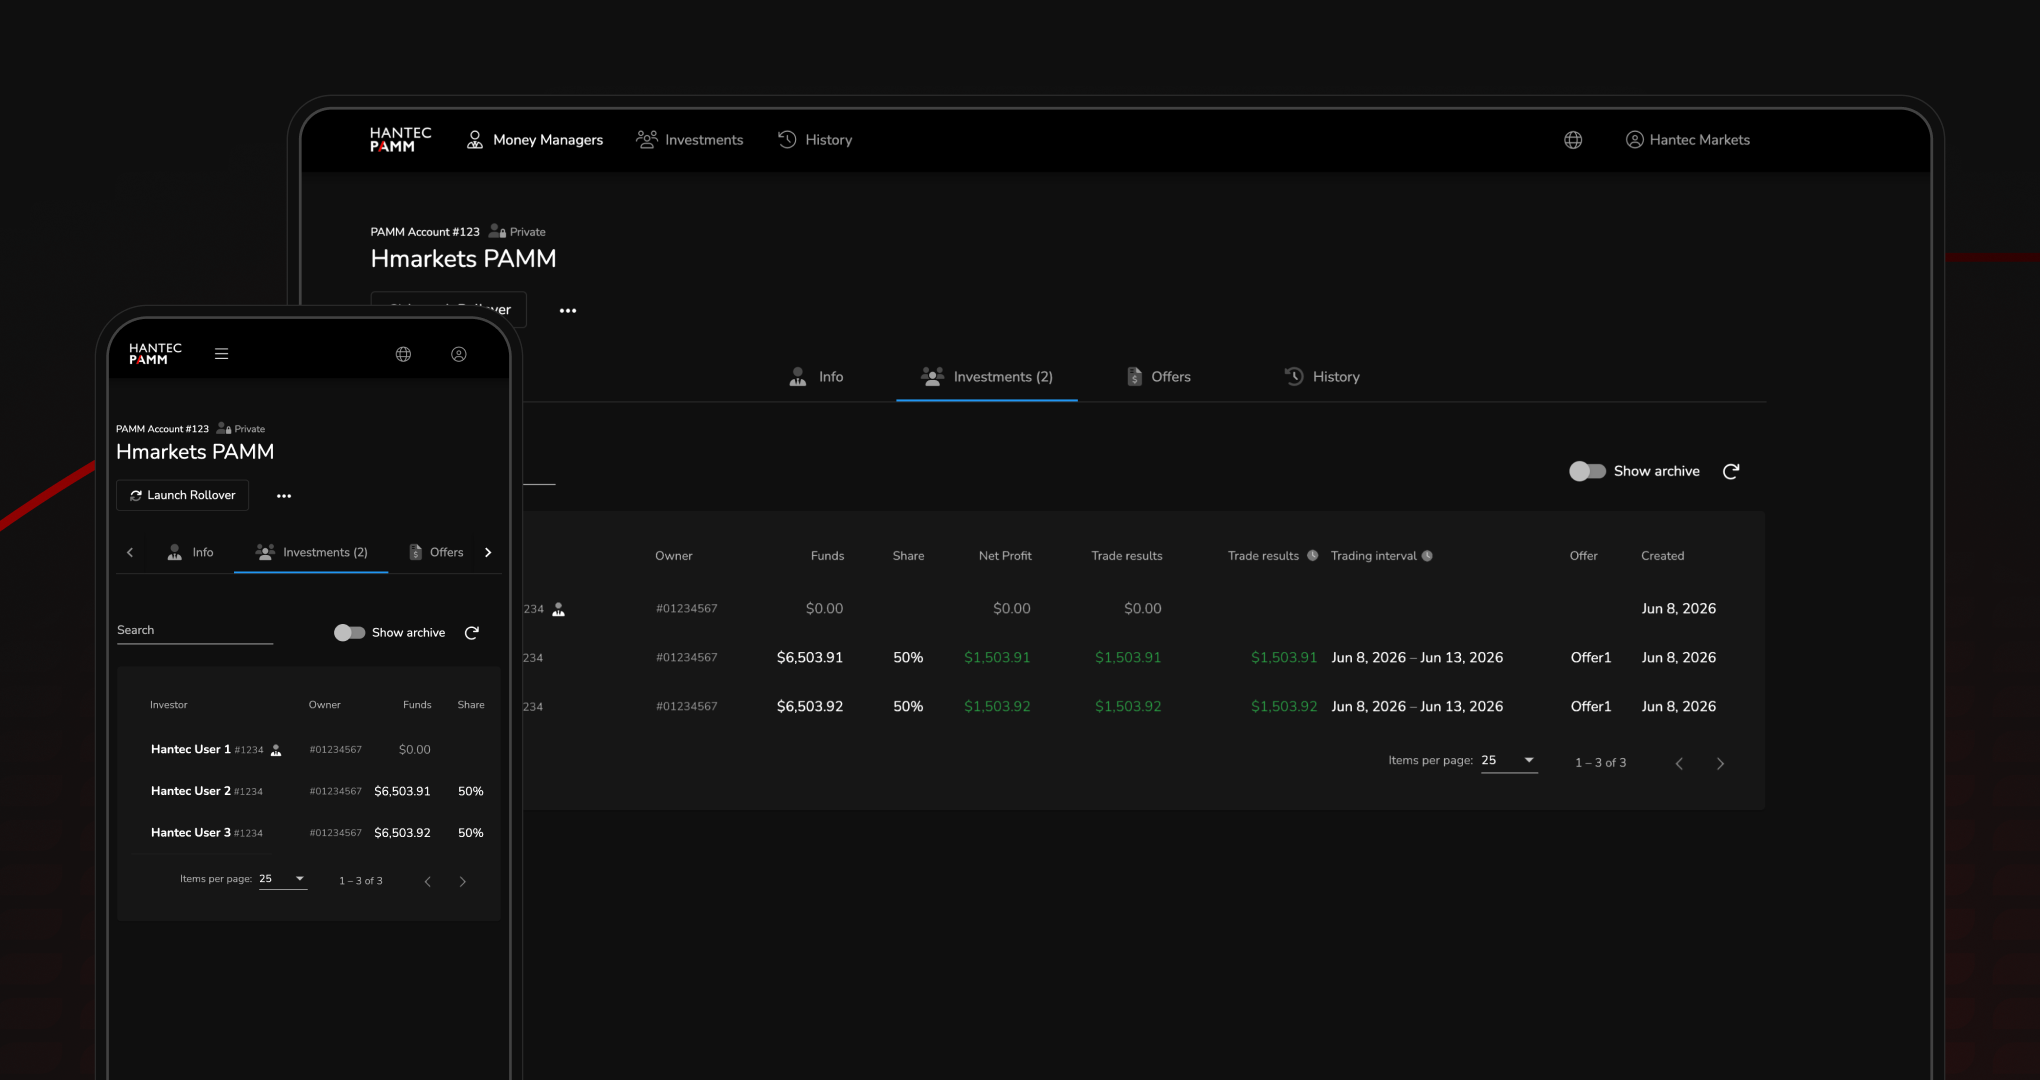Open language globe icon in desktop header

1573,140
